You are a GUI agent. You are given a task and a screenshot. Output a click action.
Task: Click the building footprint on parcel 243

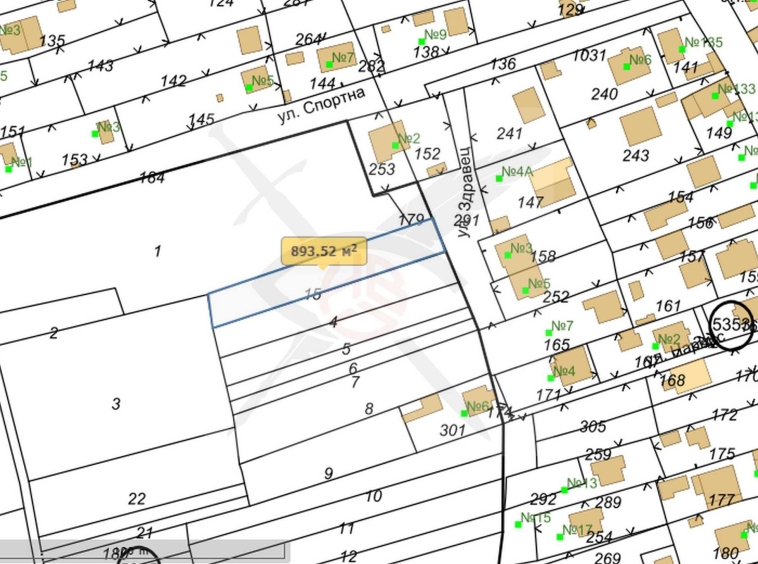pos(641,126)
